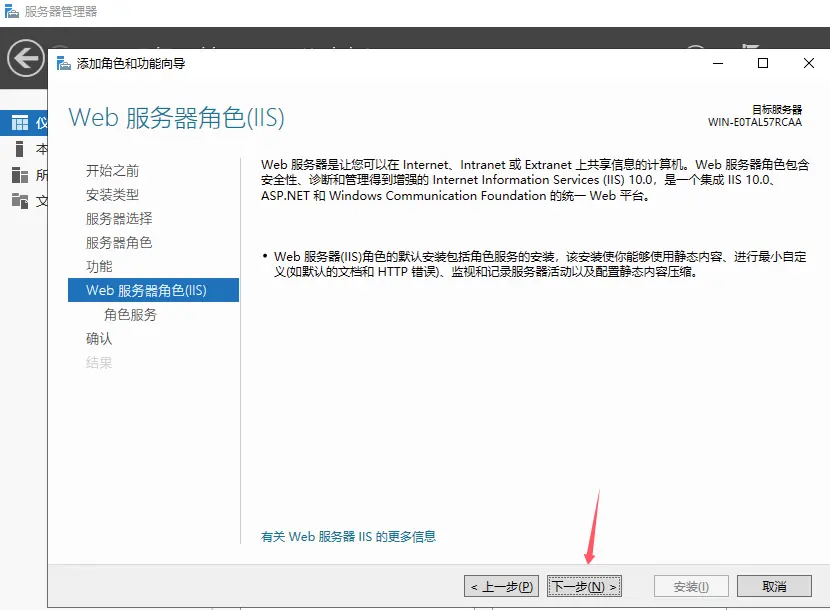Image resolution: width=830 pixels, height=610 pixels.
Task: Click the 下一步(N) button
Action: pos(584,586)
